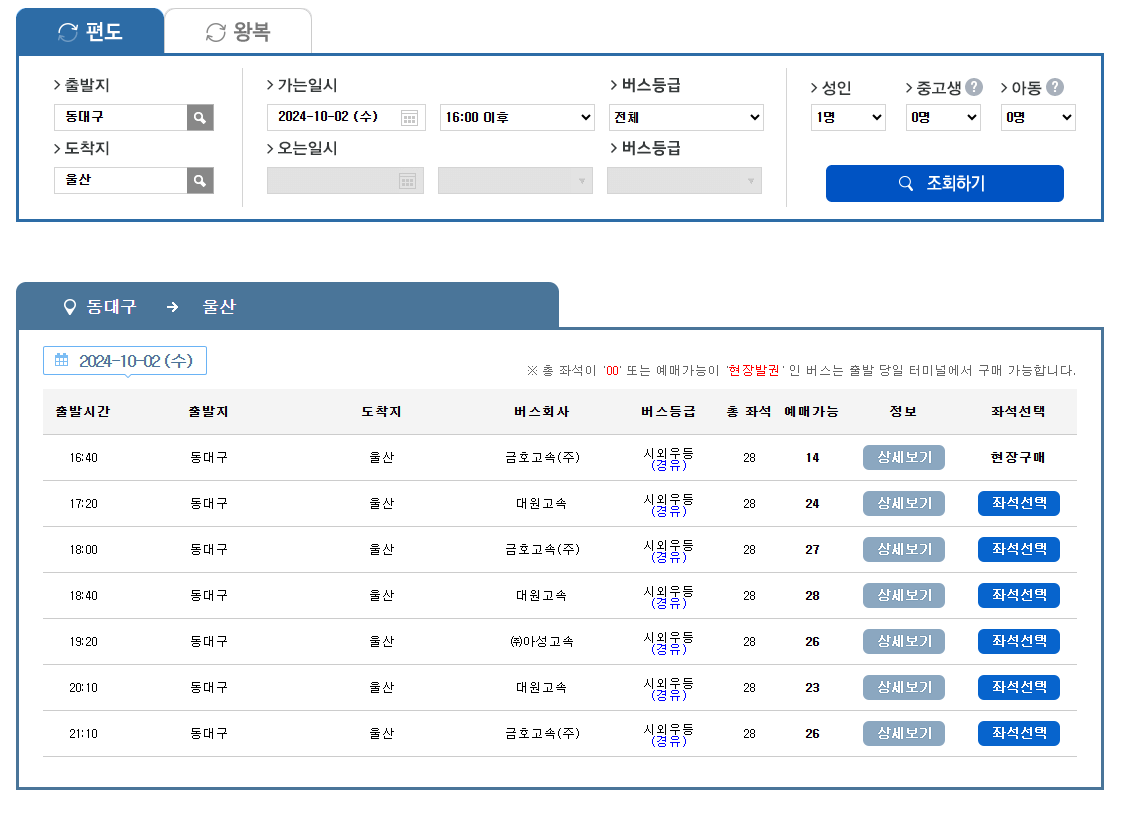This screenshot has height=831, width=1135.
Task: Click the help icon next to 아동
Action: (1055, 87)
